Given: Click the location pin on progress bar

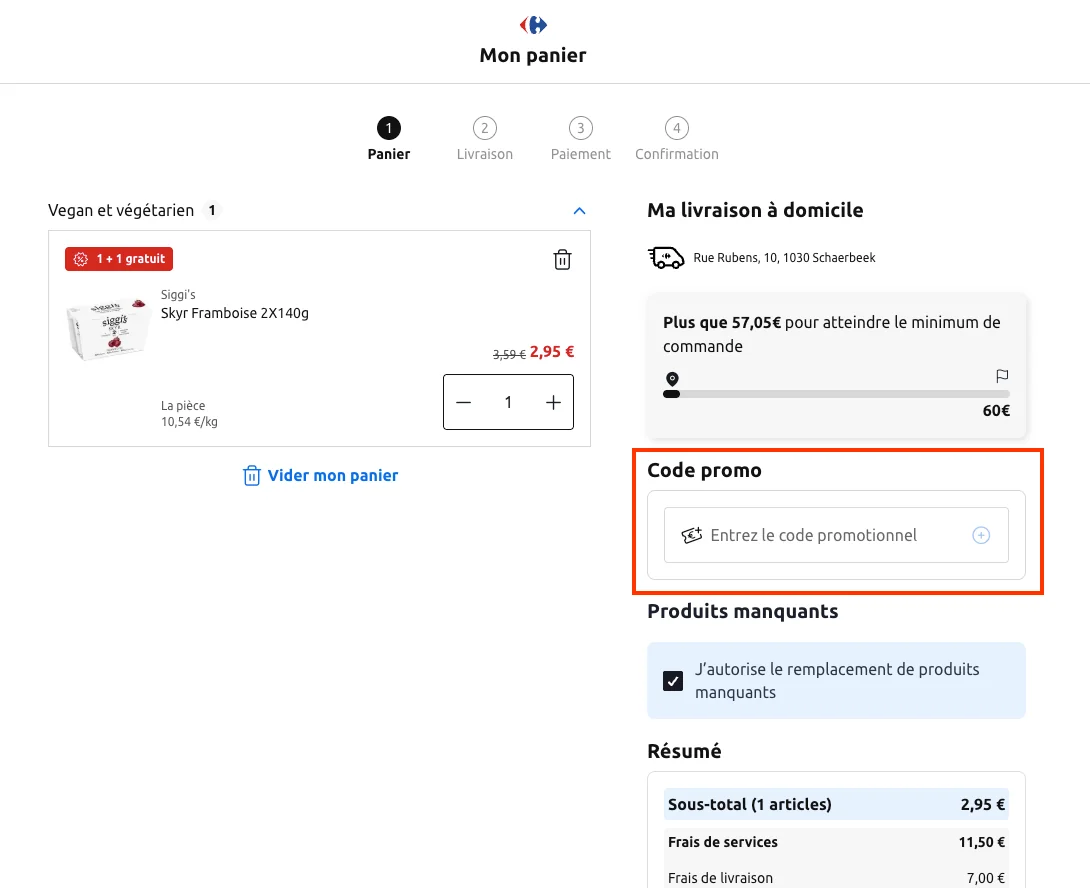Looking at the screenshot, I should point(672,379).
